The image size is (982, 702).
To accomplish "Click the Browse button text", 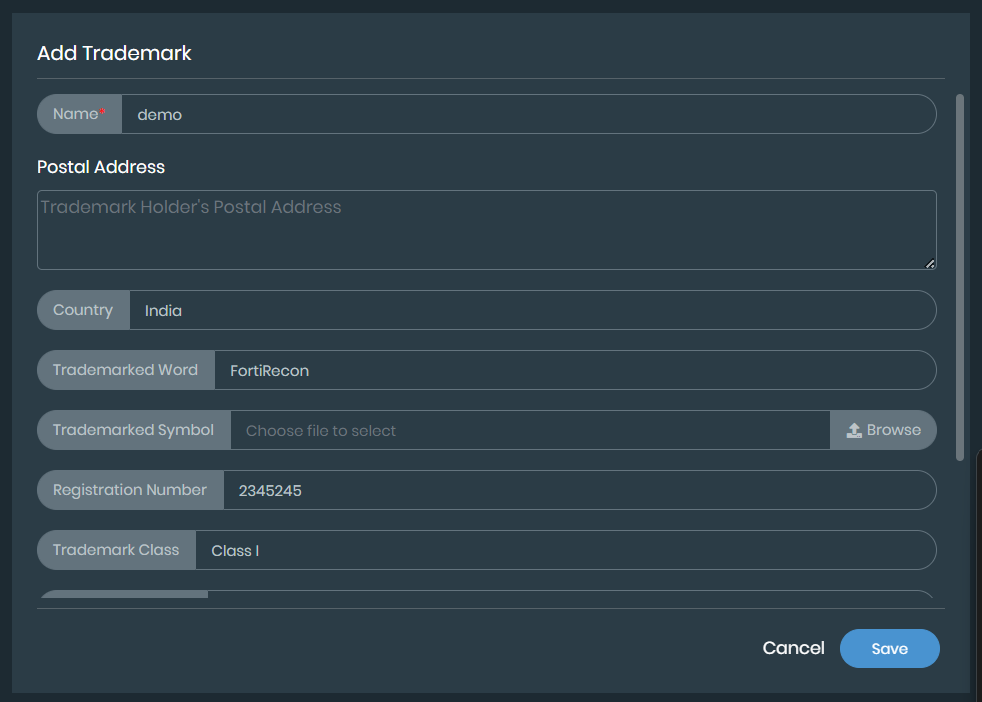I will 893,430.
